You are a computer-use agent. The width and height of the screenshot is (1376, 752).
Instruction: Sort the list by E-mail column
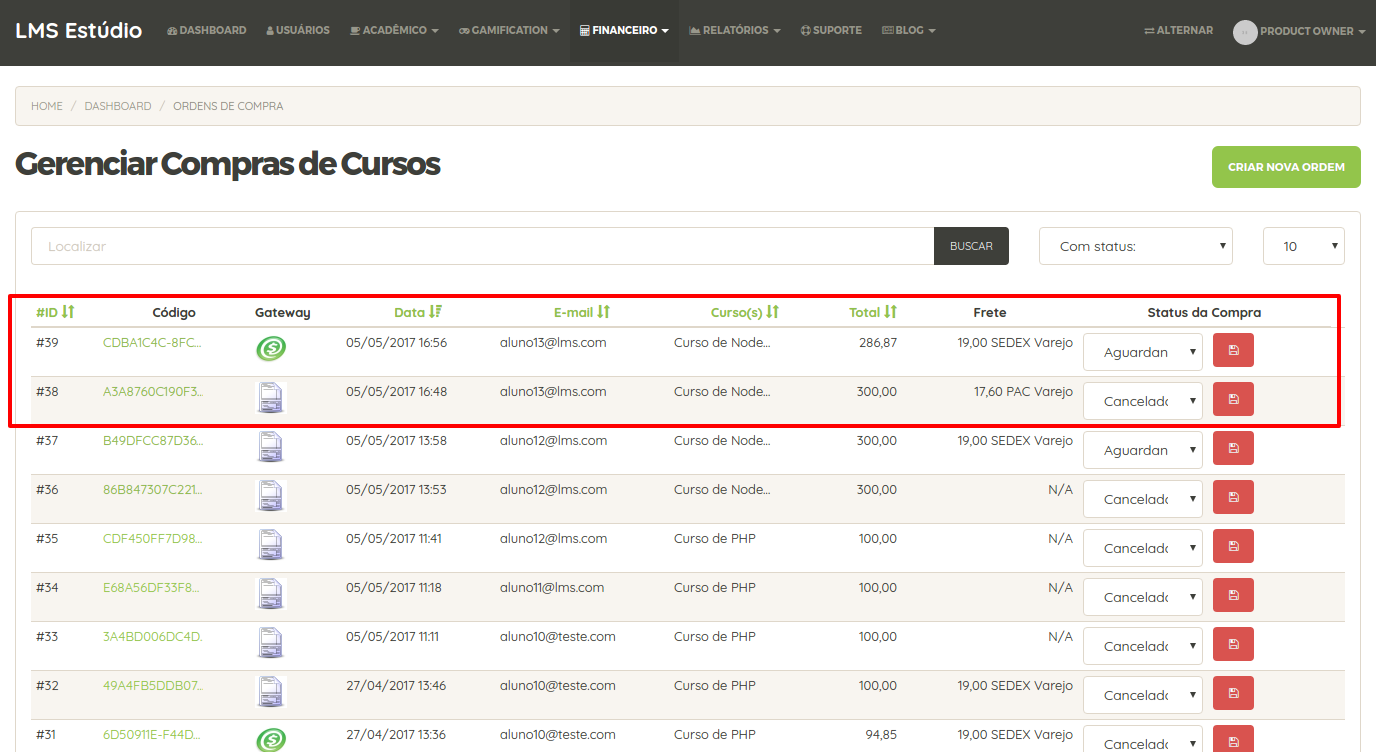pyautogui.click(x=581, y=312)
